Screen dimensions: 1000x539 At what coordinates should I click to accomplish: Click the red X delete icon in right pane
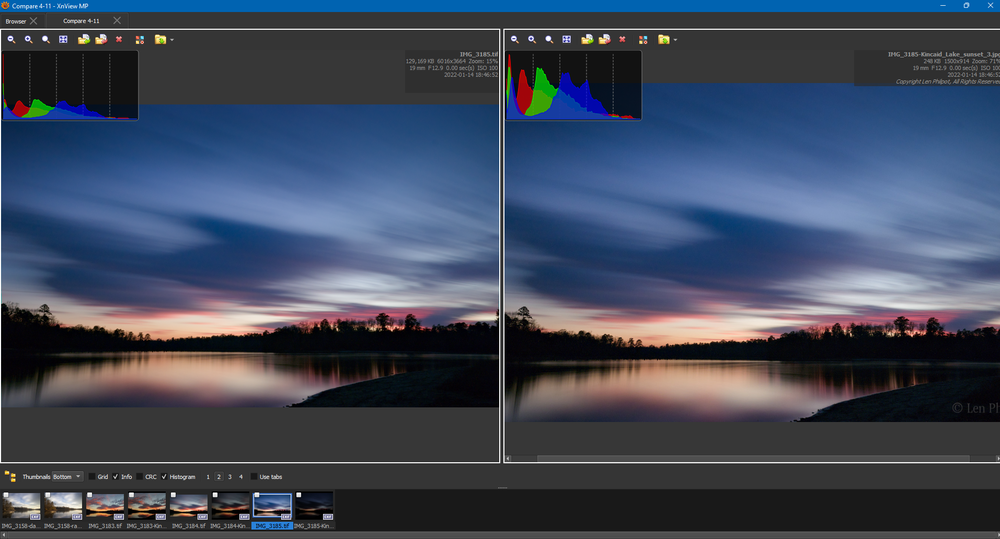coord(622,40)
